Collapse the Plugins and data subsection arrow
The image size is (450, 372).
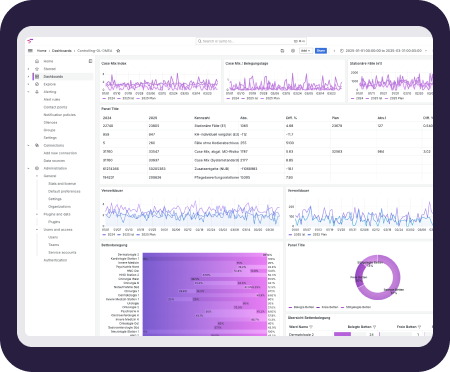(37, 214)
